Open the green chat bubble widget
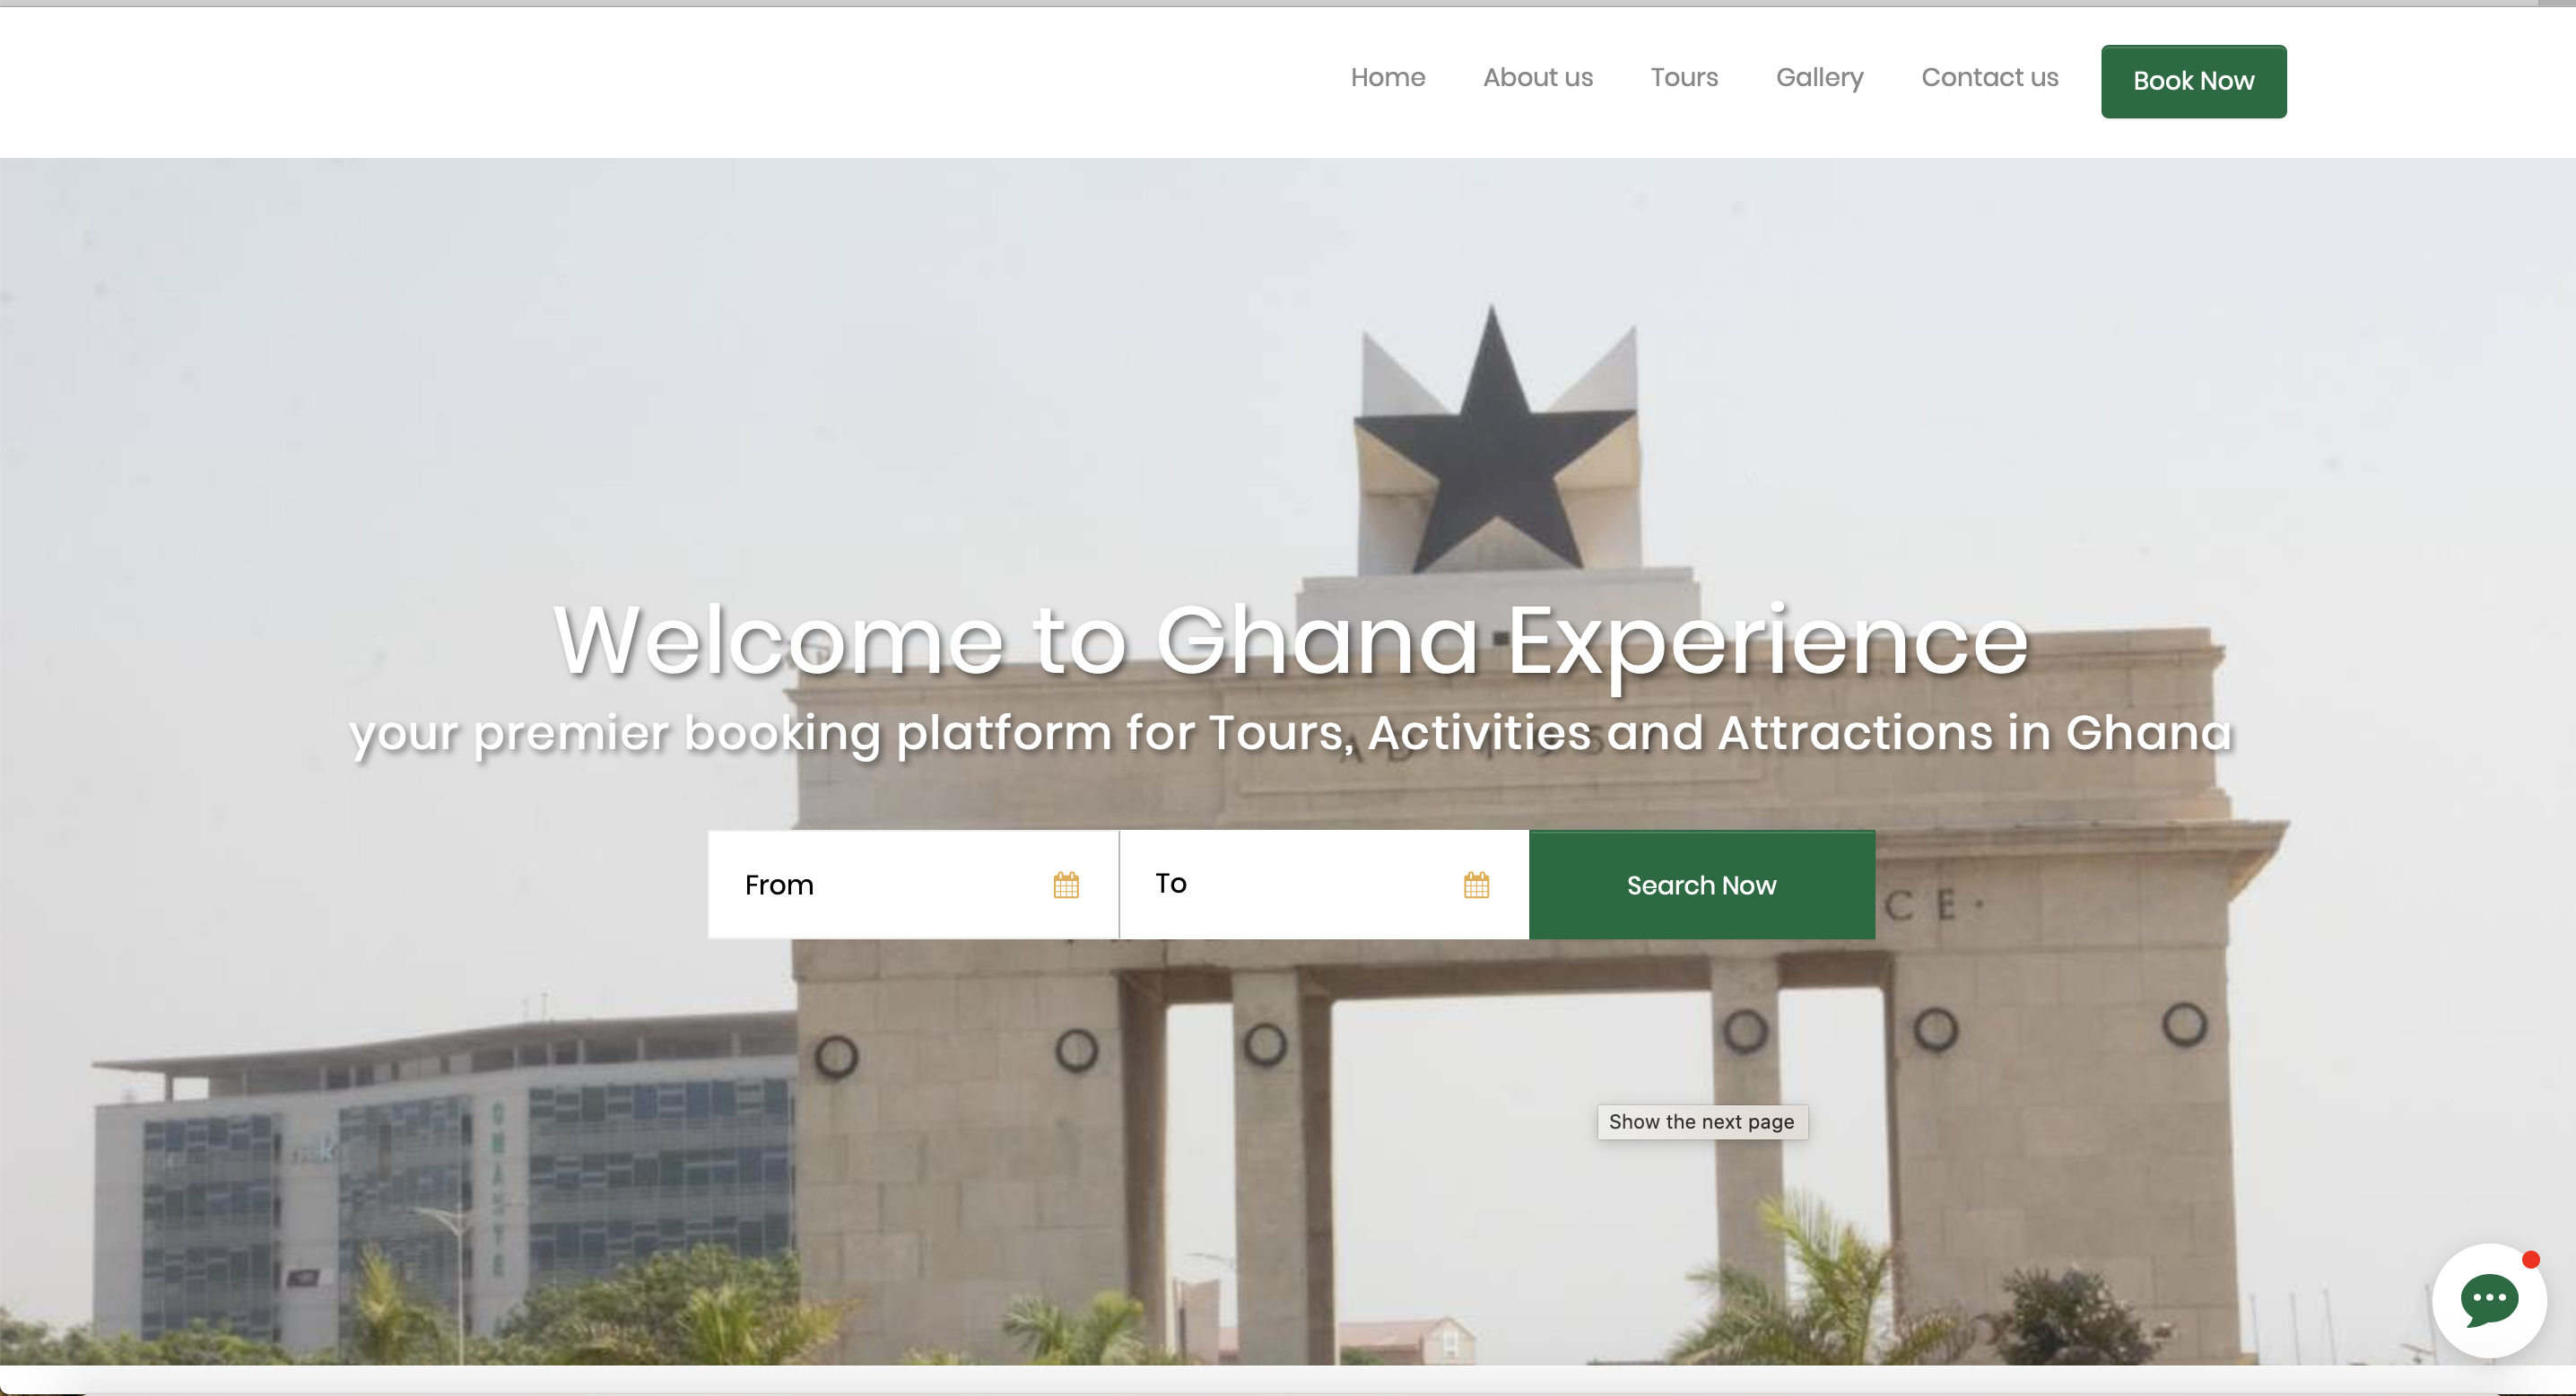The image size is (2576, 1396). (x=2489, y=1300)
